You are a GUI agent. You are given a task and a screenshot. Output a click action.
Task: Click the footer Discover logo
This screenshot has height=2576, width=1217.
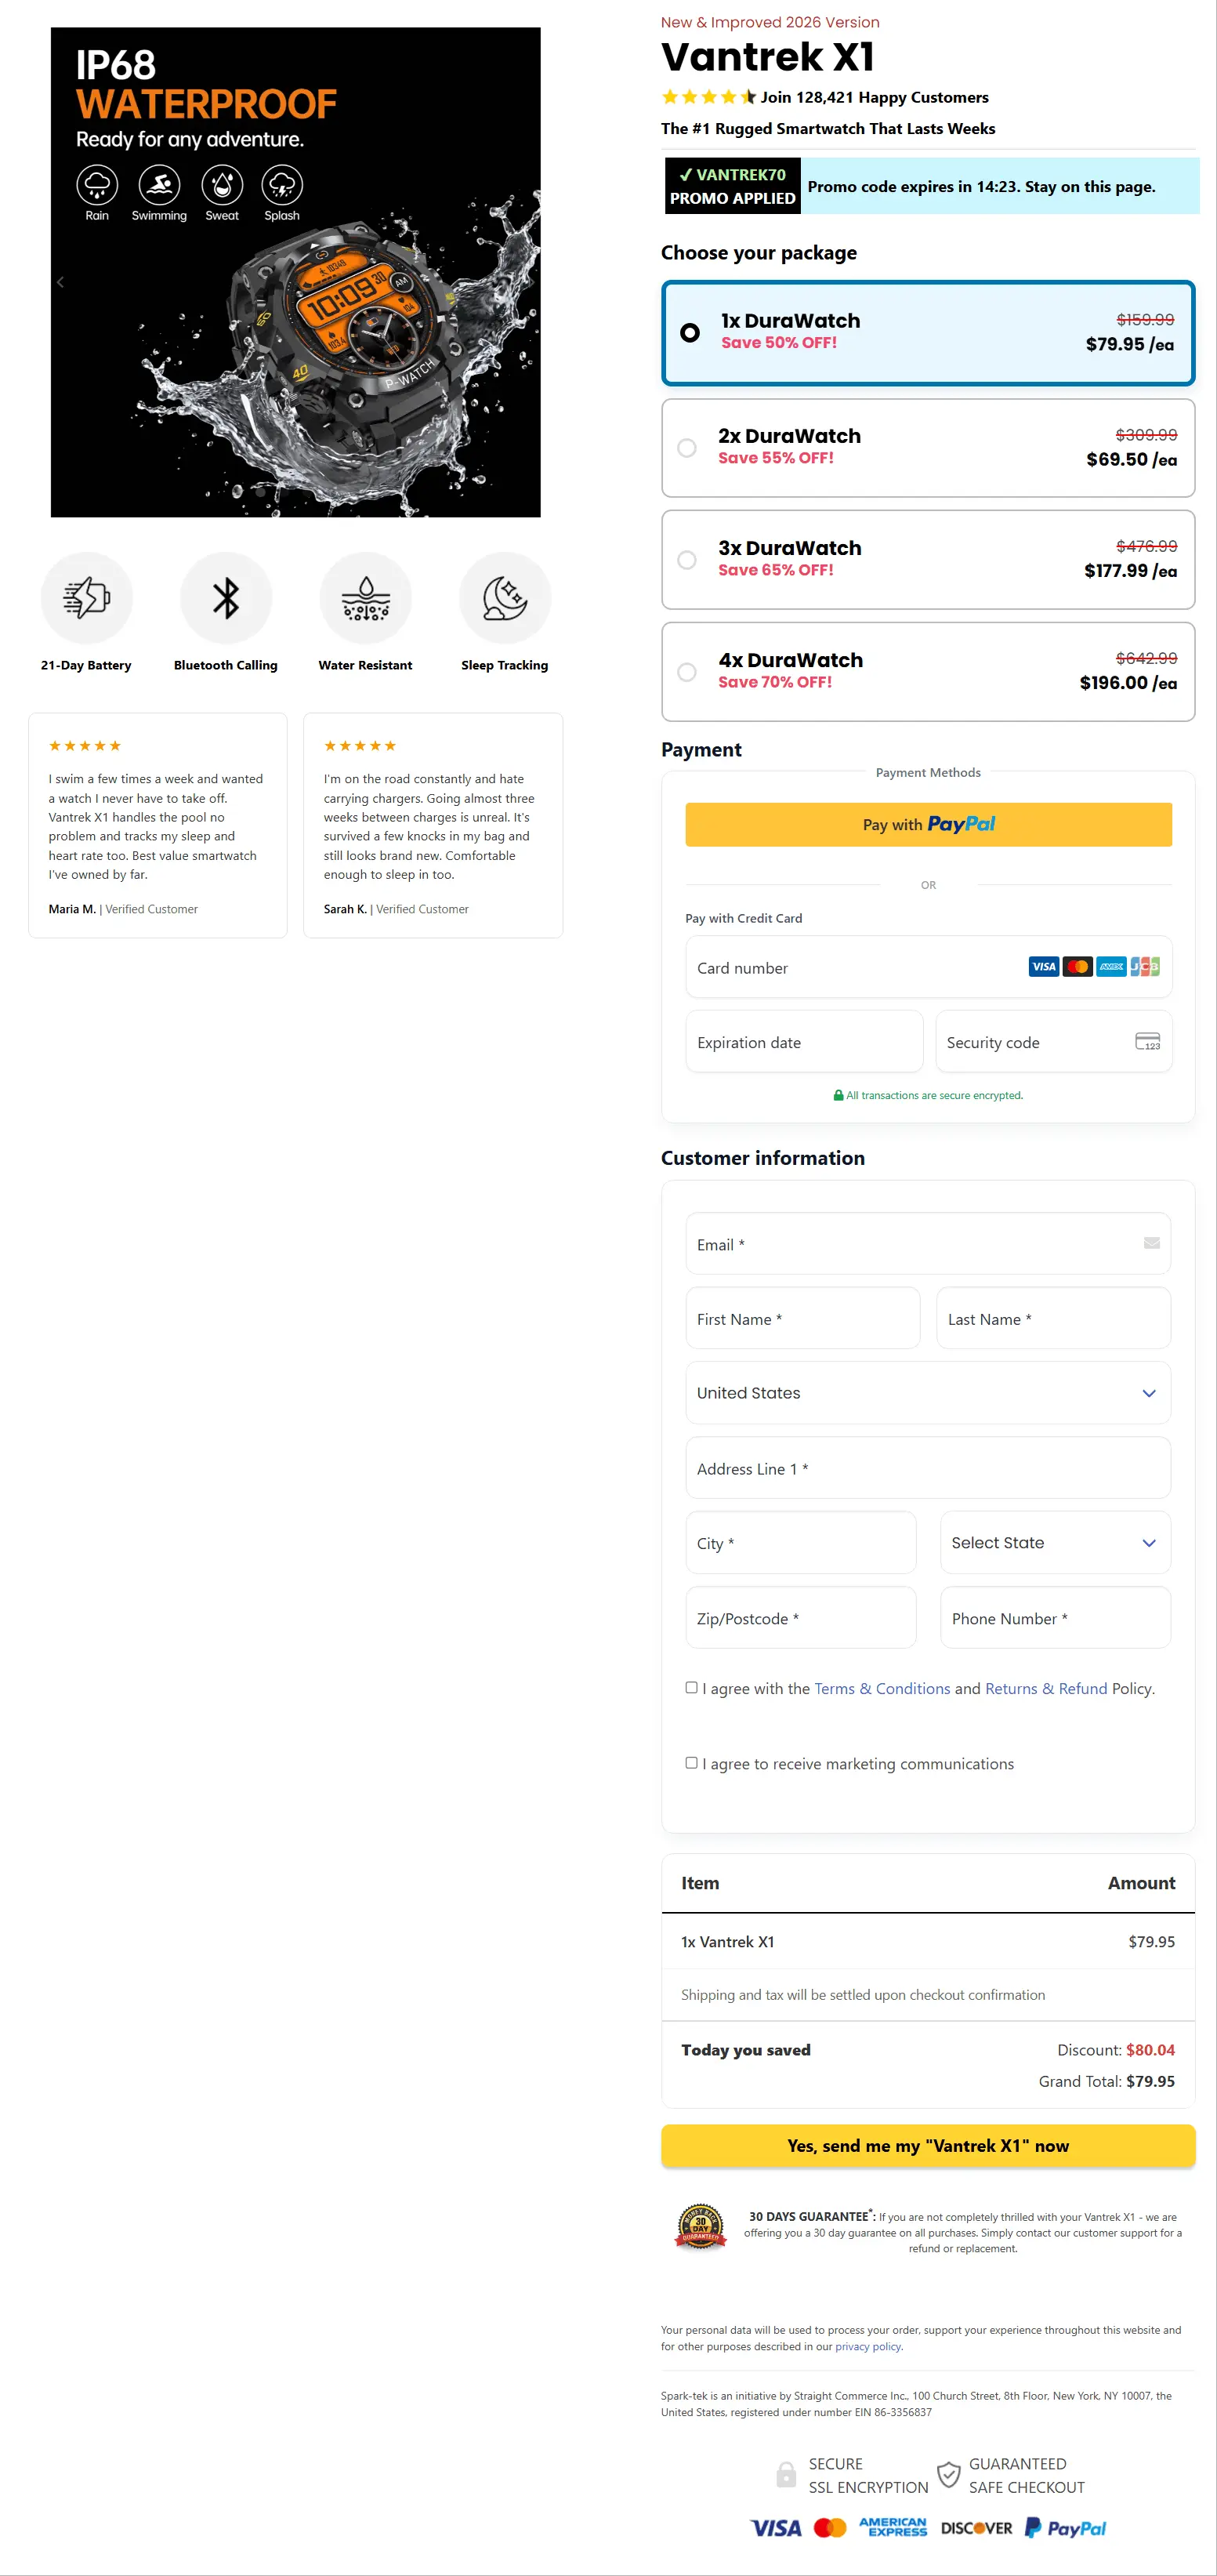976,2528
